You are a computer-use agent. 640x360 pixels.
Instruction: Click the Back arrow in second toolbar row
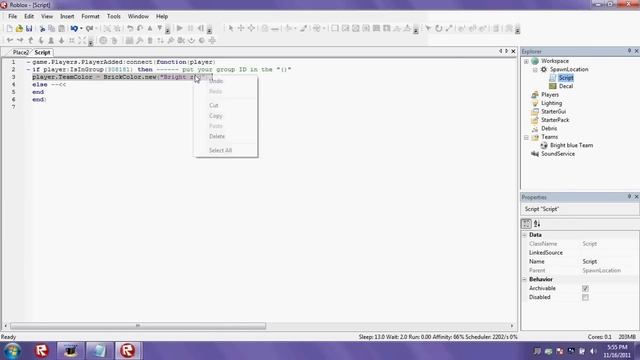click(x=10, y=40)
